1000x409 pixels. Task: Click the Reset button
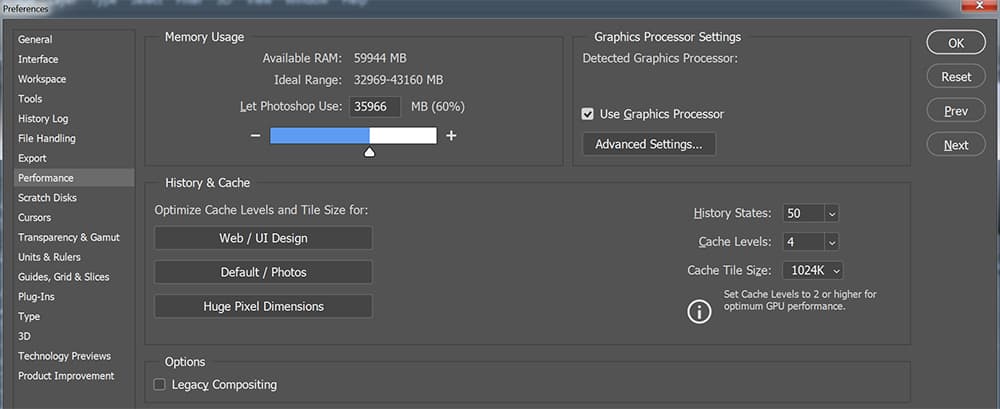(x=956, y=77)
